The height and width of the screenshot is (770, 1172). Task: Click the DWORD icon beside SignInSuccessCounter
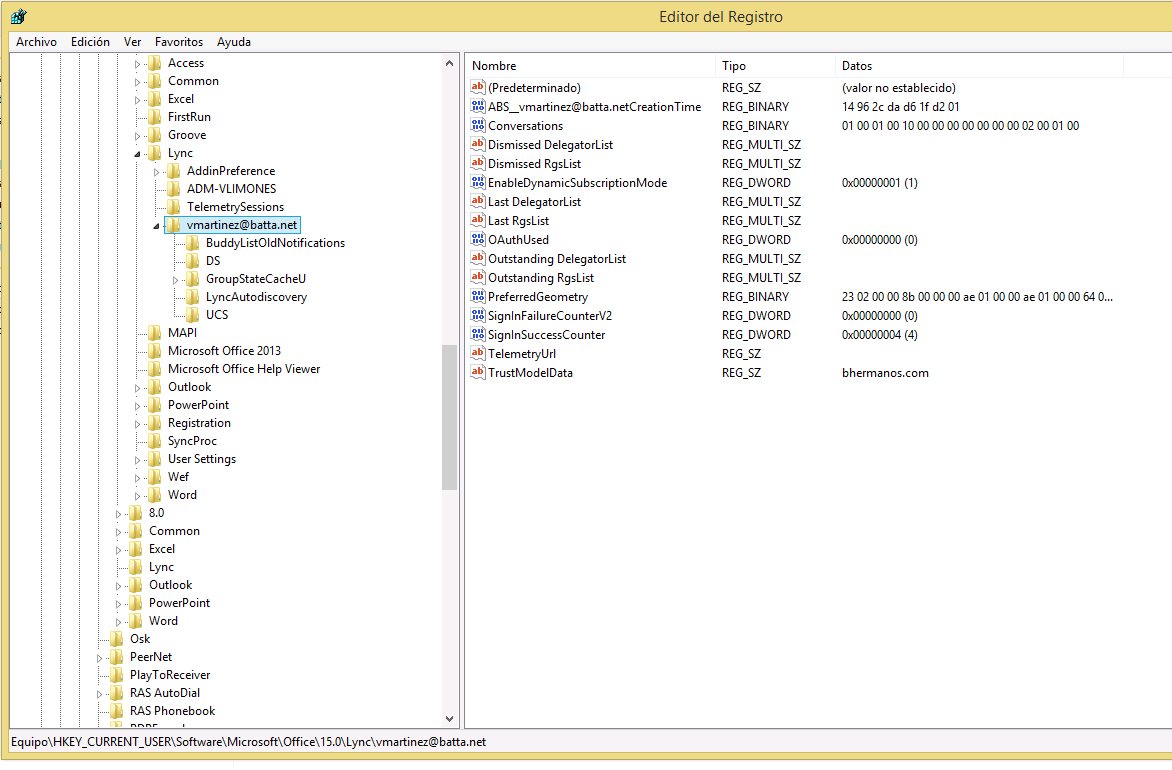pyautogui.click(x=478, y=334)
